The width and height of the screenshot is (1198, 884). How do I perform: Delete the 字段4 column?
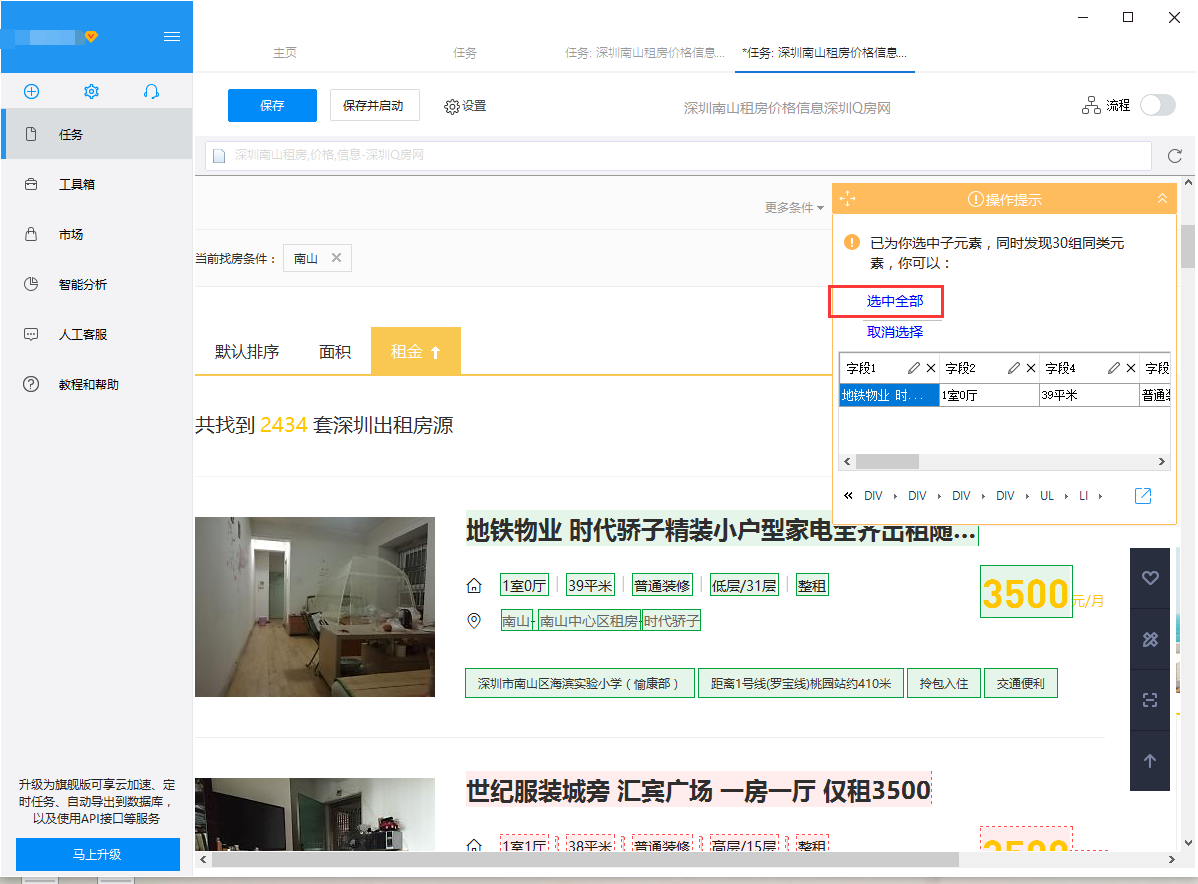click(1131, 368)
